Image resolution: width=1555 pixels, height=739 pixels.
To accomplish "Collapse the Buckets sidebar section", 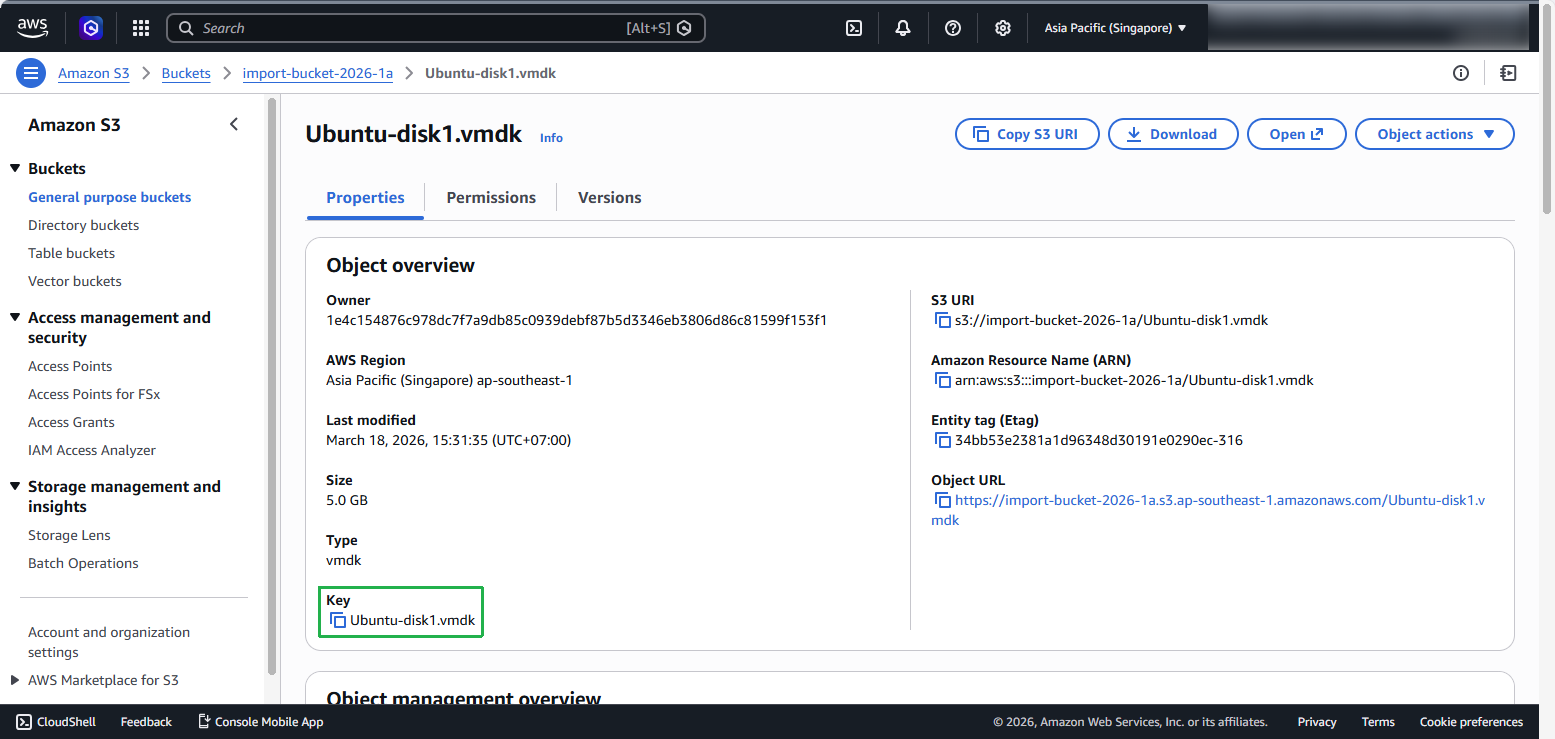I will [15, 168].
